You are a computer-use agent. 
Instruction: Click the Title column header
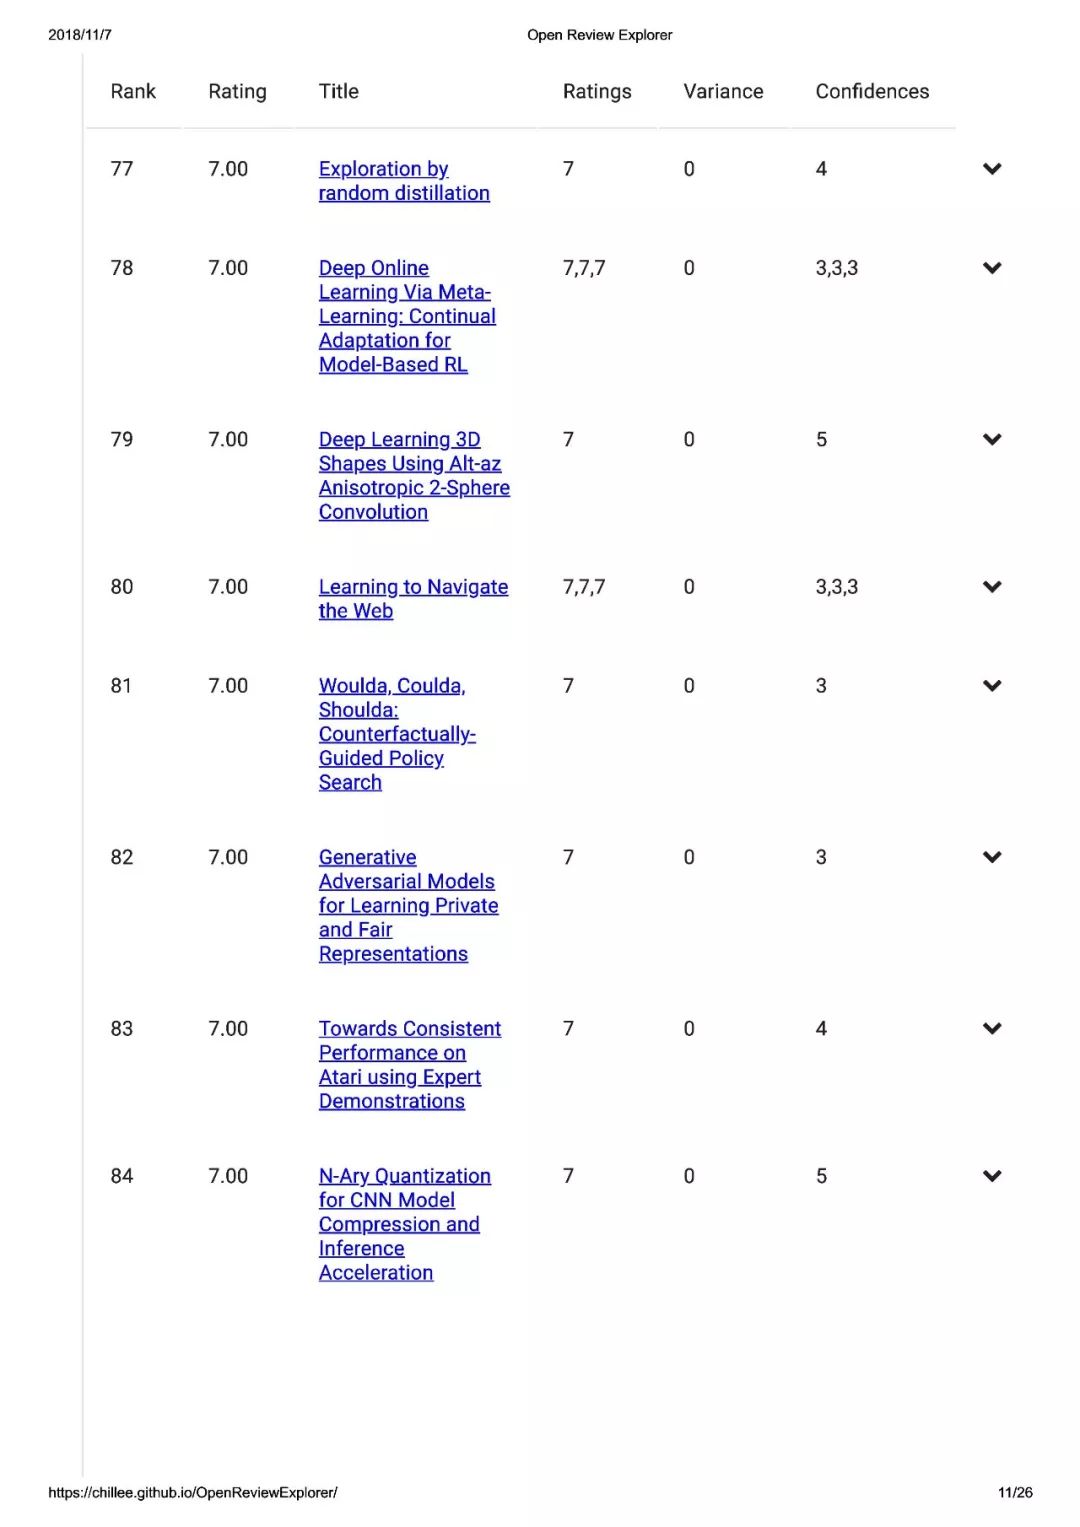tap(338, 91)
